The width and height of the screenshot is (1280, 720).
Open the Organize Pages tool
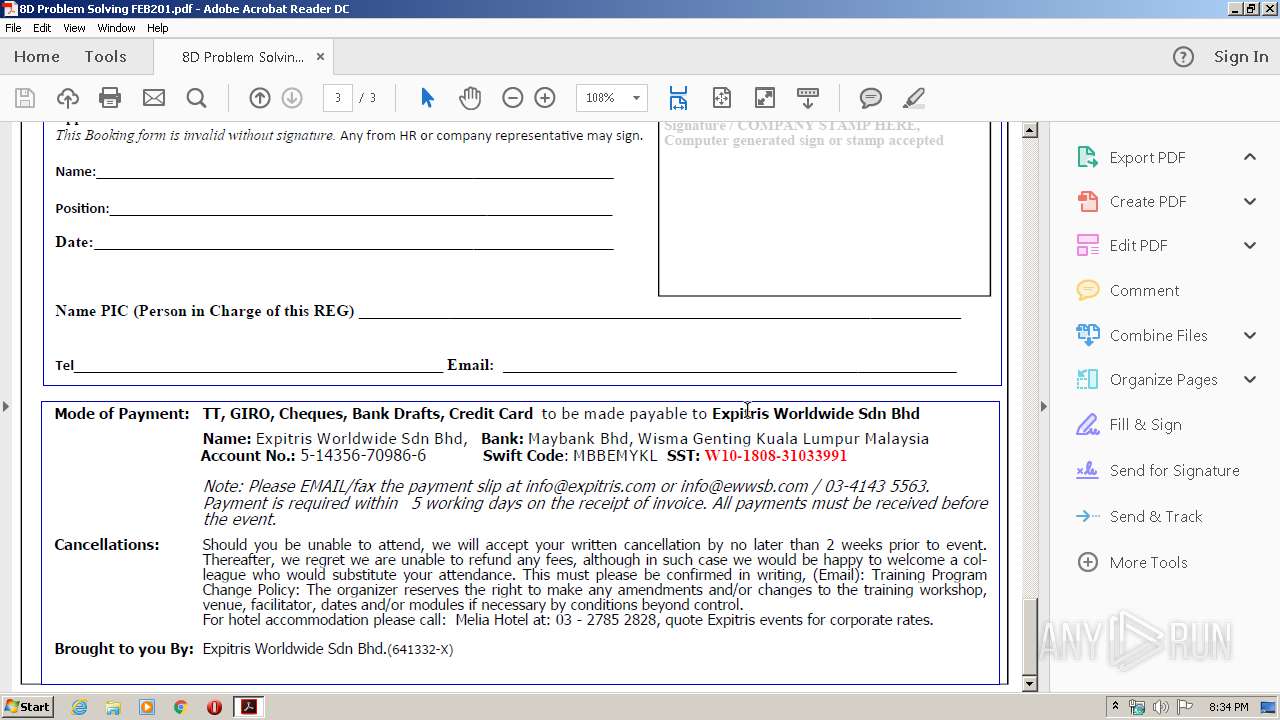pyautogui.click(x=1163, y=379)
